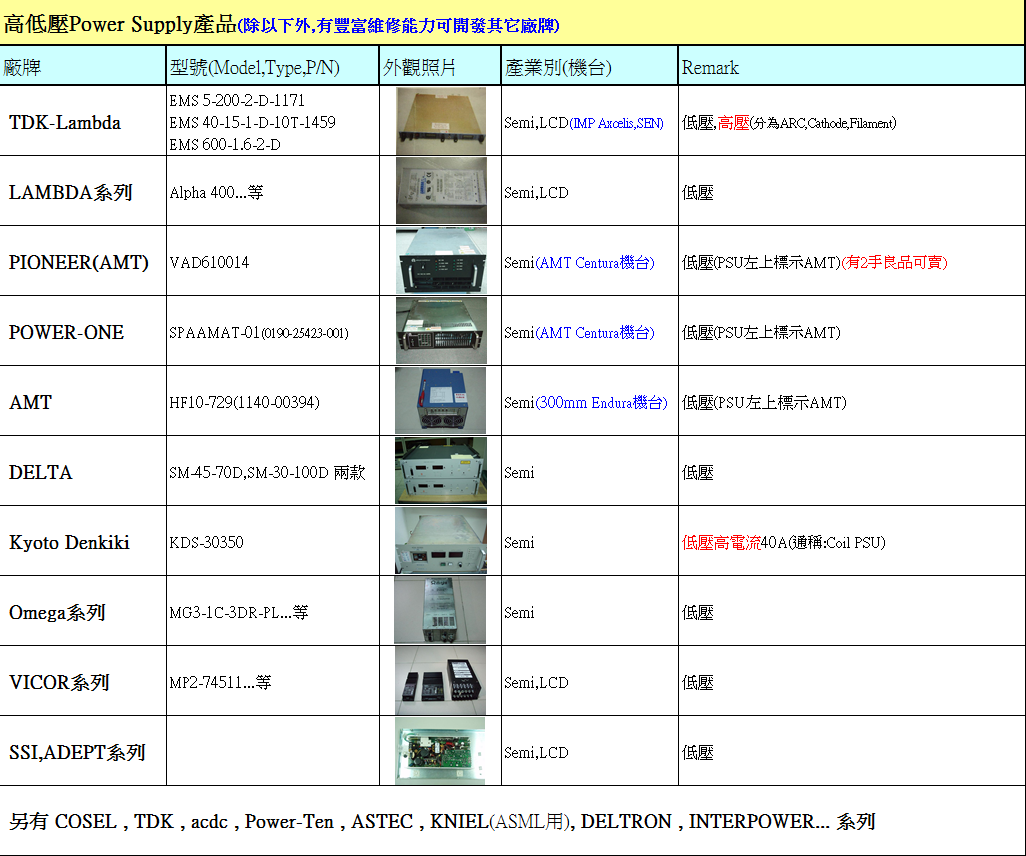This screenshot has width=1026, height=856.
Task: Click the SSI,ADEPT circuit board photo
Action: click(440, 751)
